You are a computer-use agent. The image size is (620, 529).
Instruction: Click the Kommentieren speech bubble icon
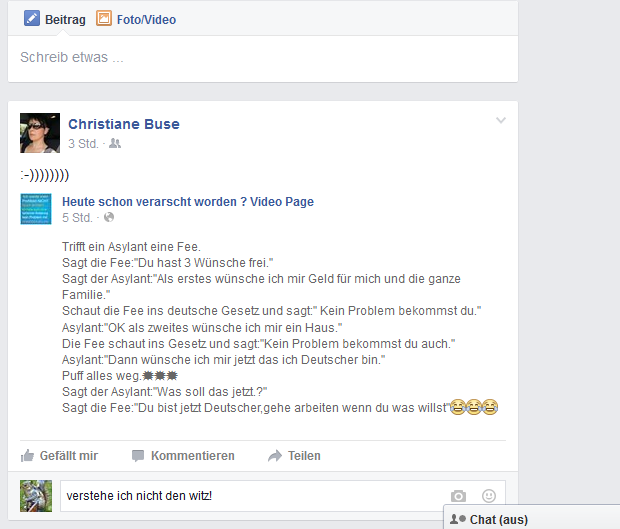[x=138, y=455]
